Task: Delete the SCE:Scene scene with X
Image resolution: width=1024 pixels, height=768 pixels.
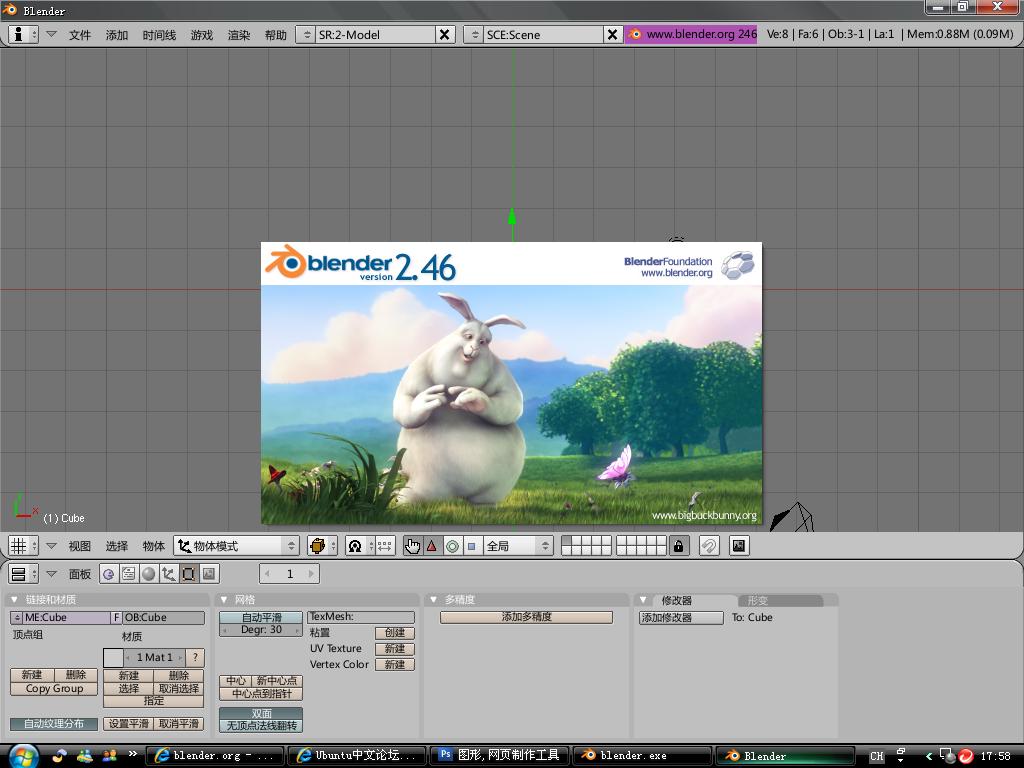Action: [612, 35]
